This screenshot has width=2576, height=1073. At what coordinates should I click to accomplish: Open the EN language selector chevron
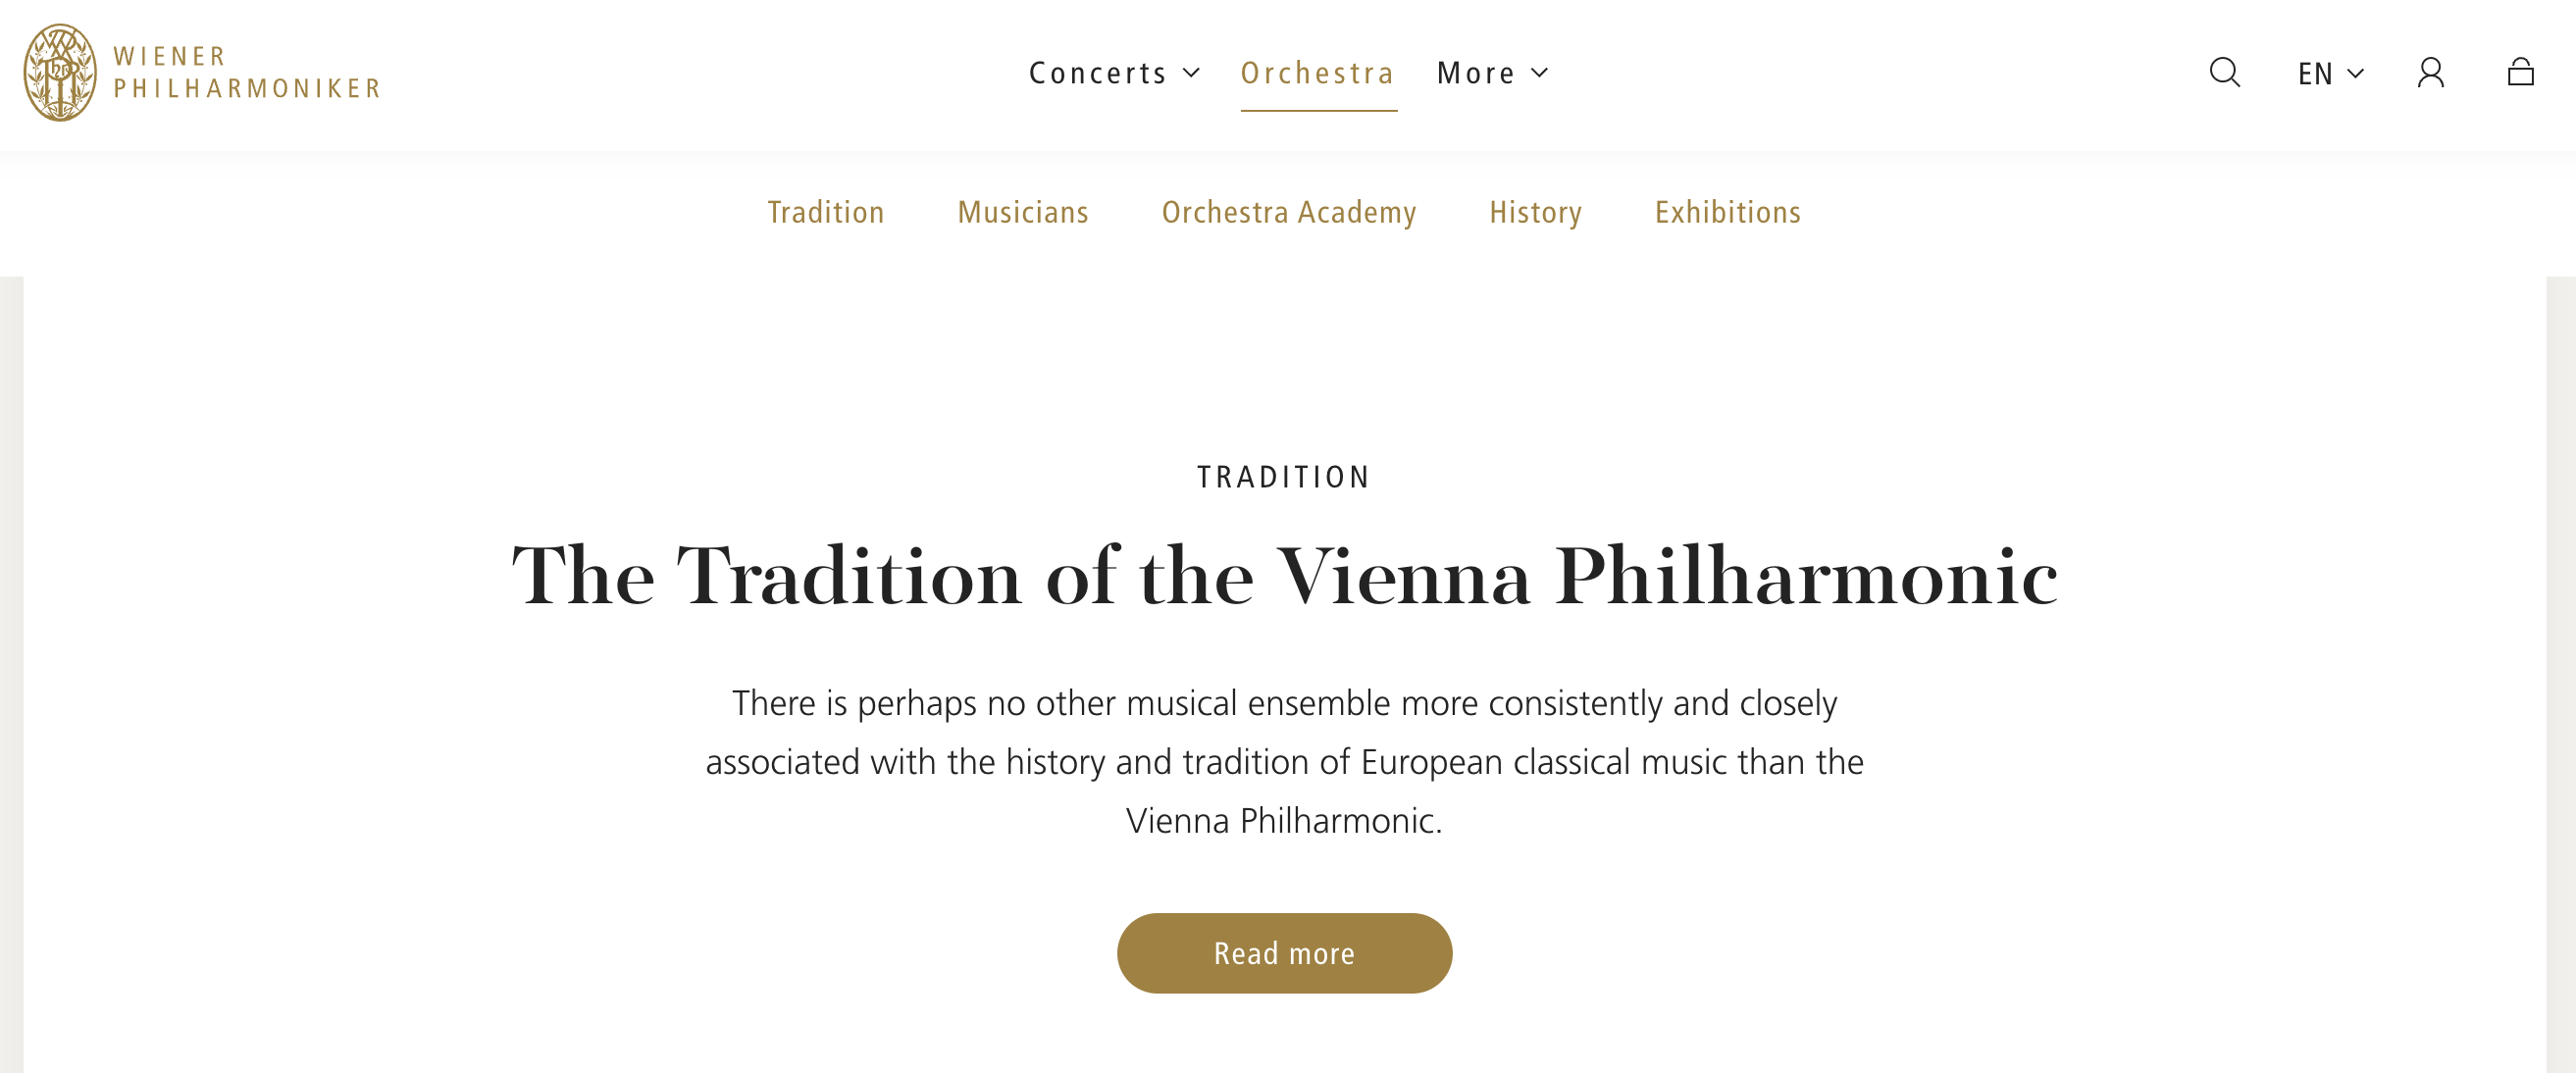pyautogui.click(x=2356, y=73)
